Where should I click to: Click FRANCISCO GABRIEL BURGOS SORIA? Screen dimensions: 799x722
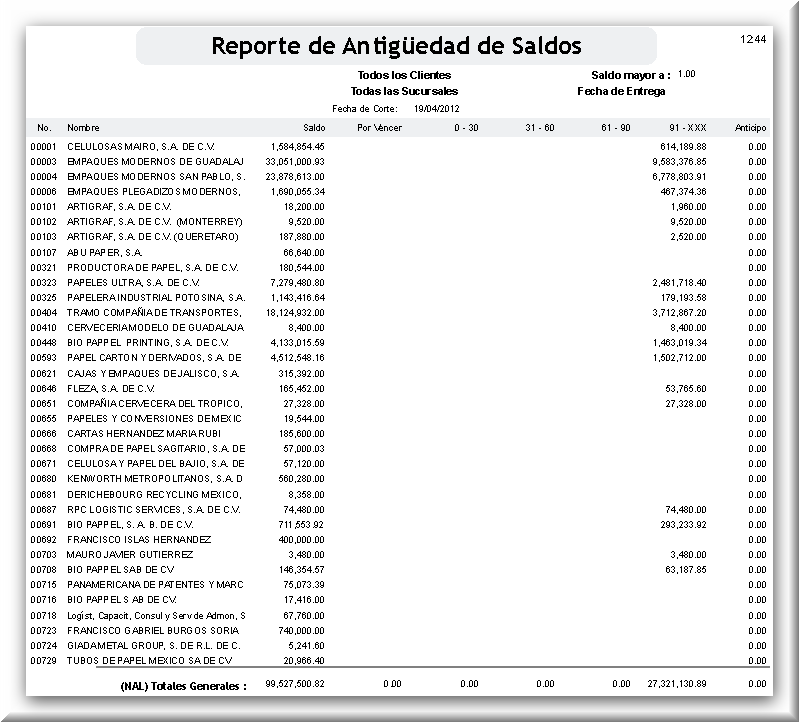coord(153,631)
